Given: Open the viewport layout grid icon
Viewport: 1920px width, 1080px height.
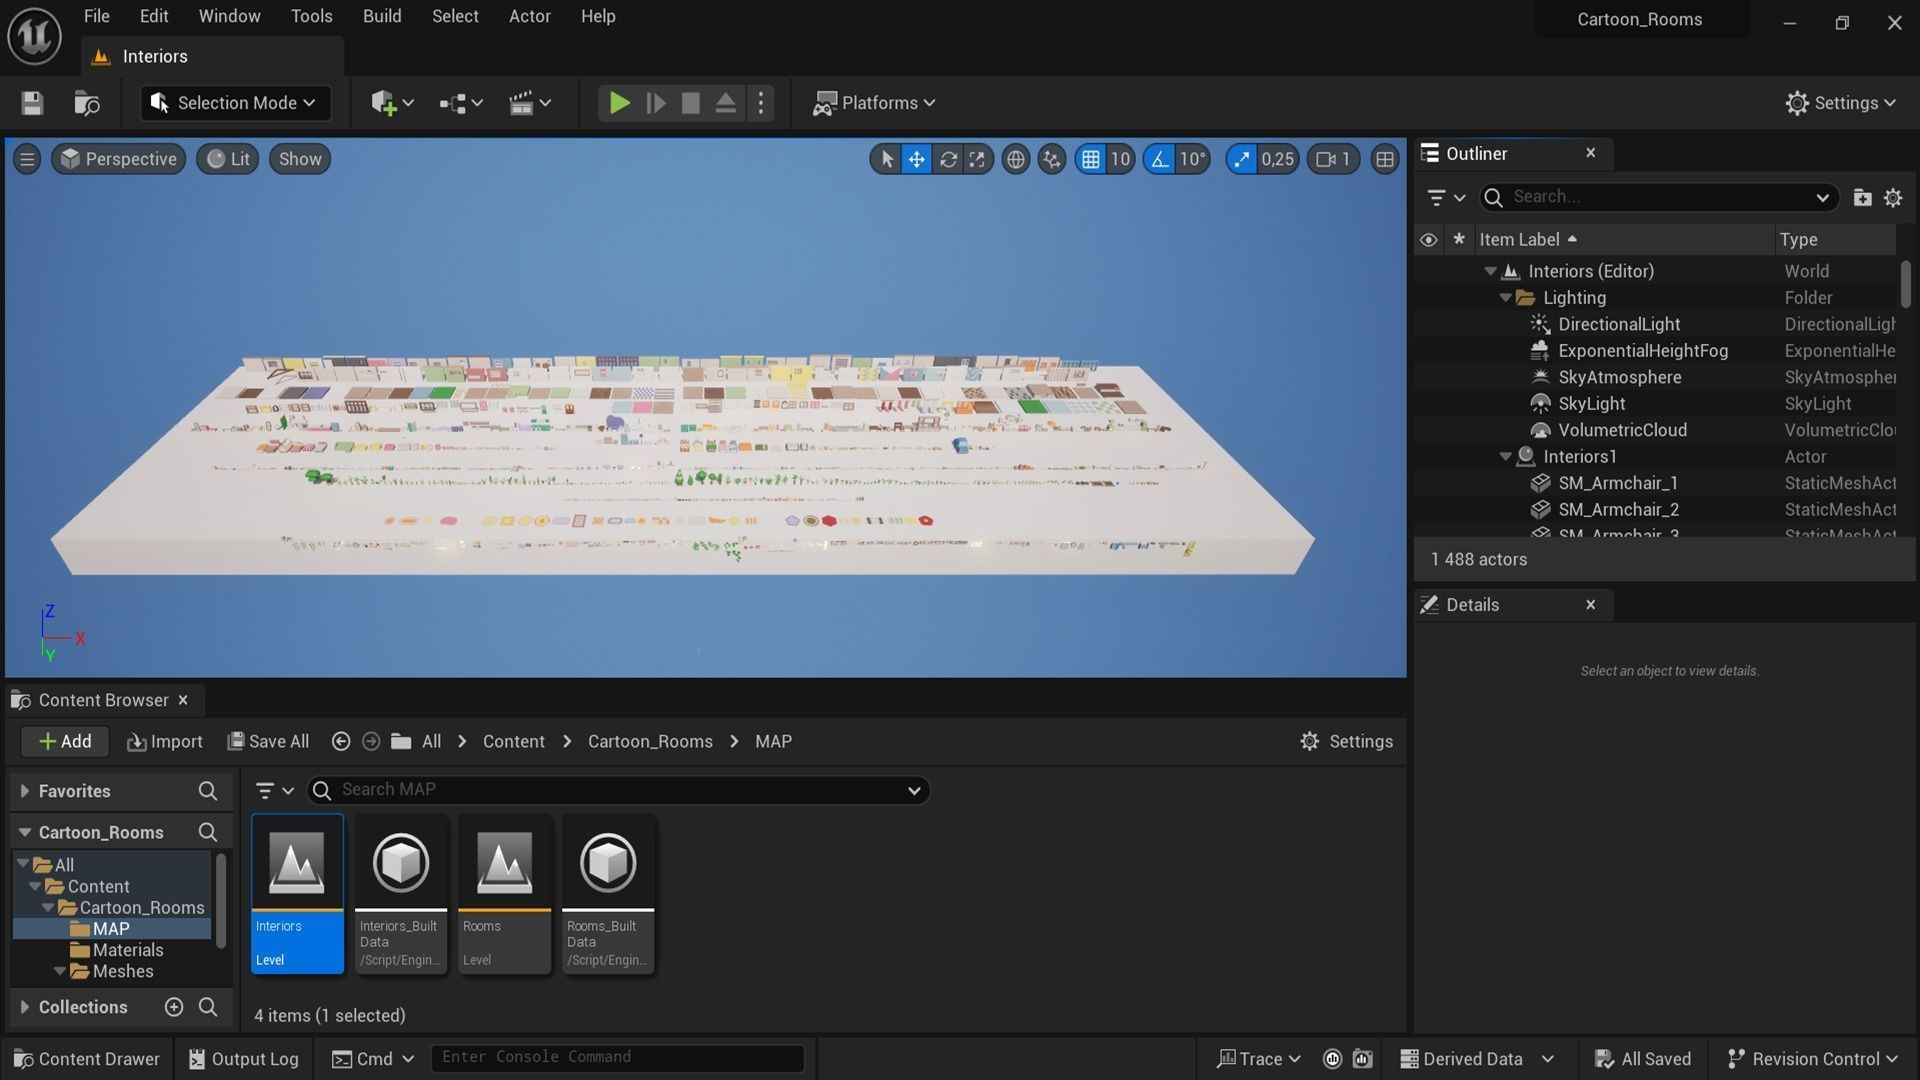Looking at the screenshot, I should [1384, 159].
